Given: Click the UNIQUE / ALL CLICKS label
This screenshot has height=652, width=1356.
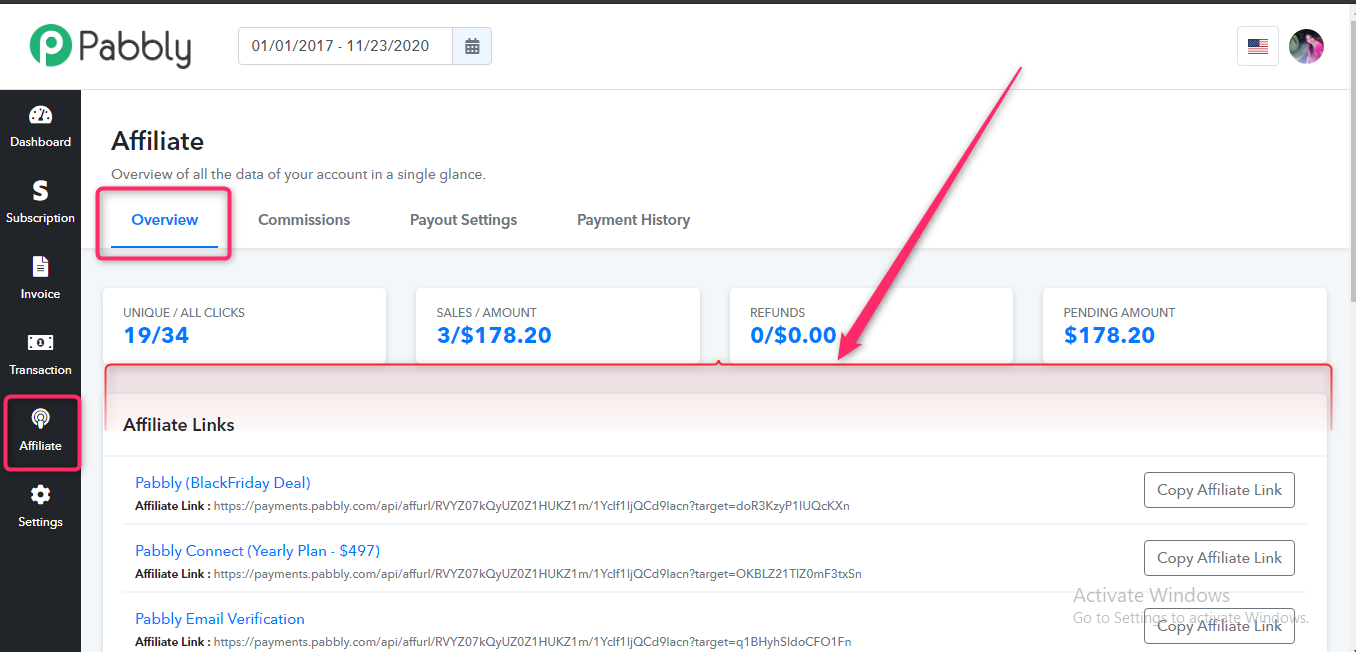Looking at the screenshot, I should pos(184,313).
